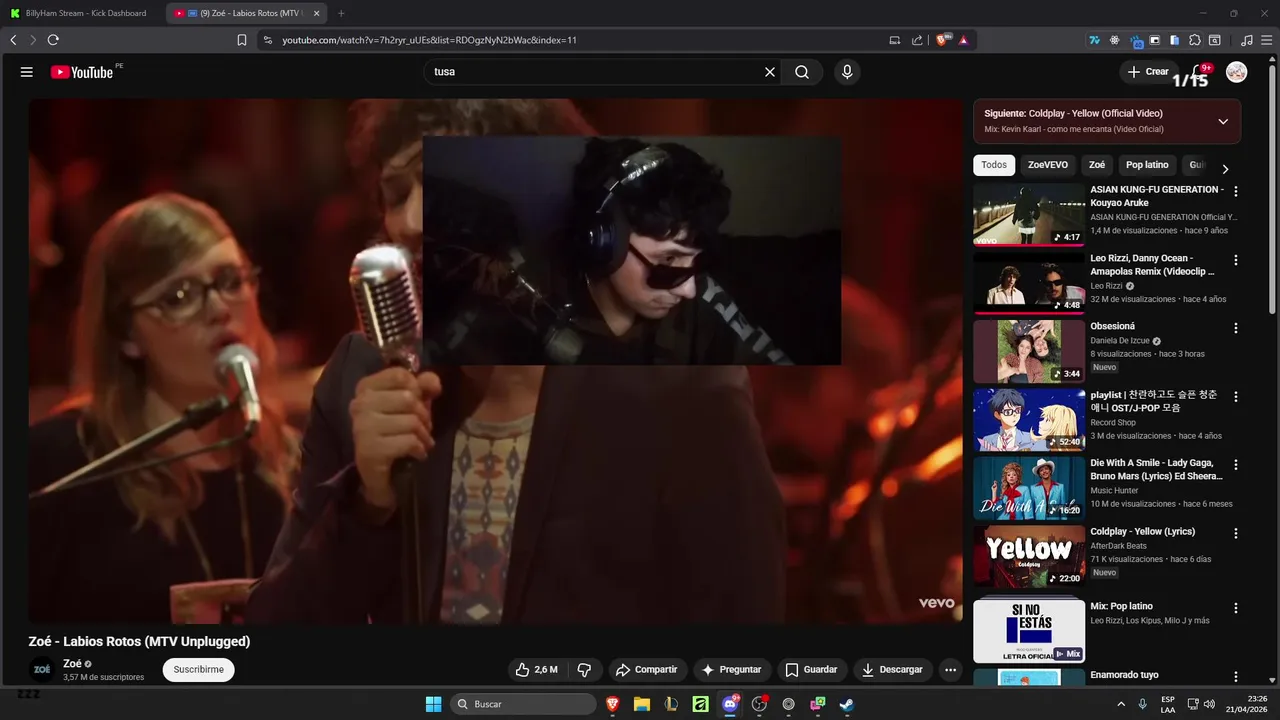The height and width of the screenshot is (720, 1280).
Task: Open browser extensions puzzle icon
Action: [x=1195, y=40]
